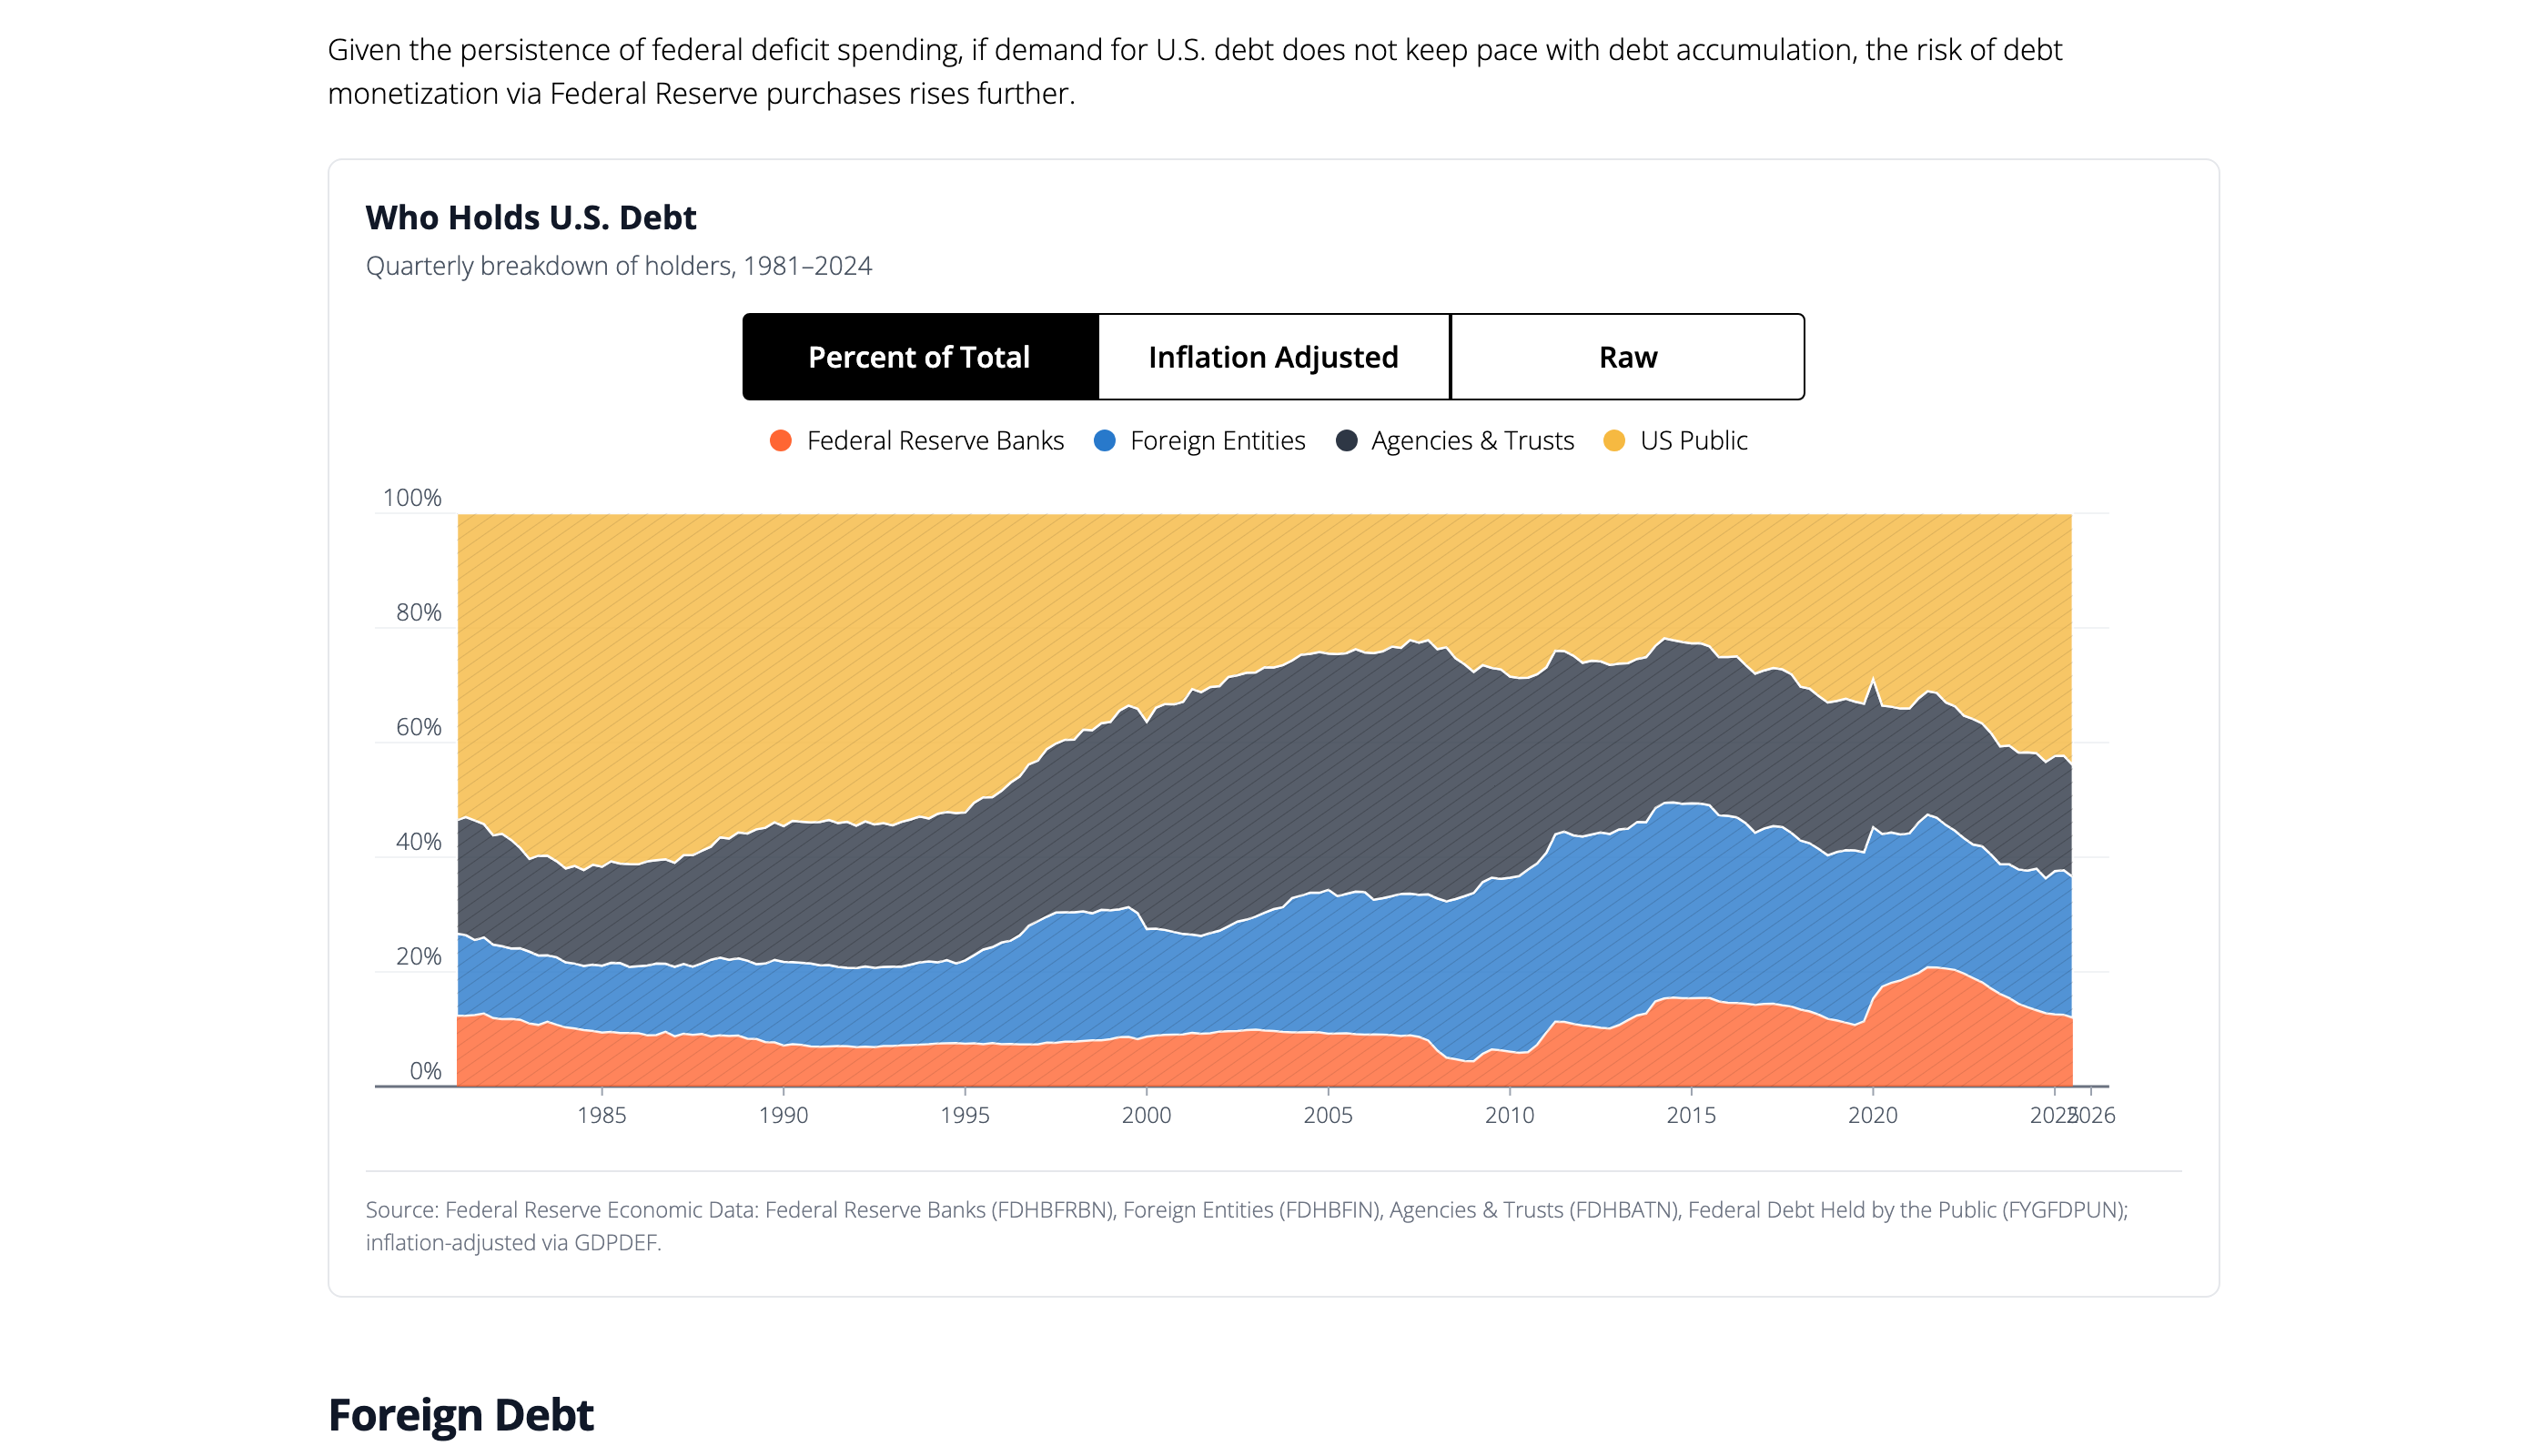Toggle the Foreign Entities series label
Screen dimensions: 2548x1456
click(x=1217, y=441)
